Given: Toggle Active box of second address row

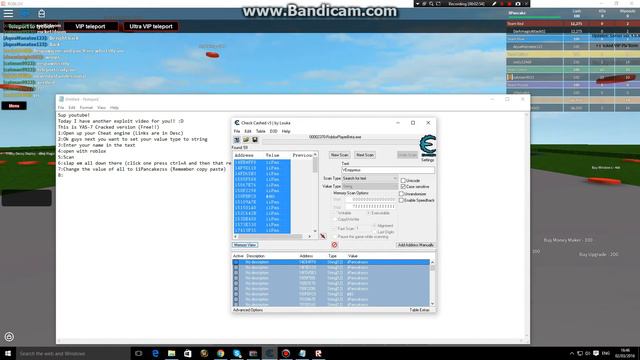Looking at the screenshot, I should click(x=236, y=267).
